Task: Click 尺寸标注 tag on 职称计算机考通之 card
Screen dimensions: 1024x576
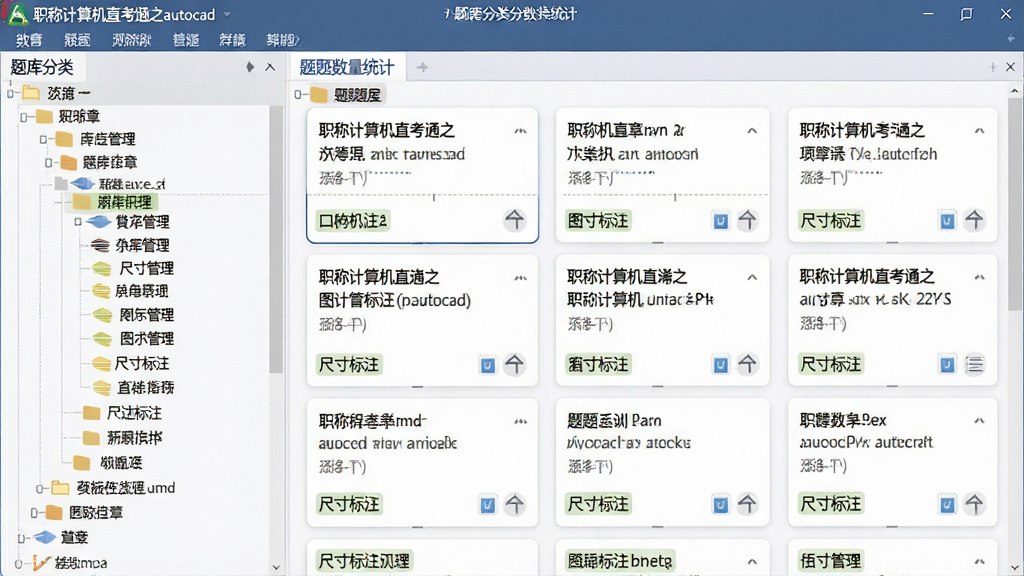Action: (831, 221)
